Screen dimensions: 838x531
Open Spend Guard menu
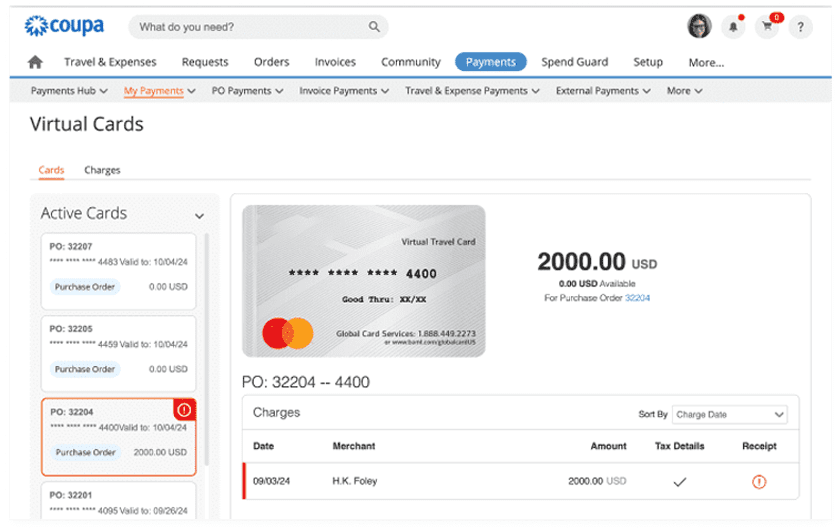(575, 62)
